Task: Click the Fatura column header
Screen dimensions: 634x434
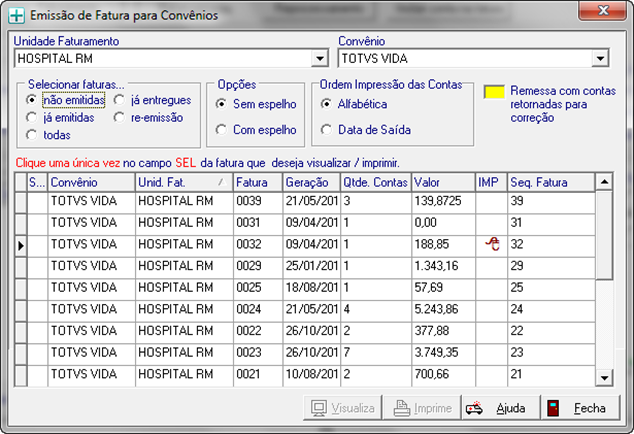Action: click(258, 182)
